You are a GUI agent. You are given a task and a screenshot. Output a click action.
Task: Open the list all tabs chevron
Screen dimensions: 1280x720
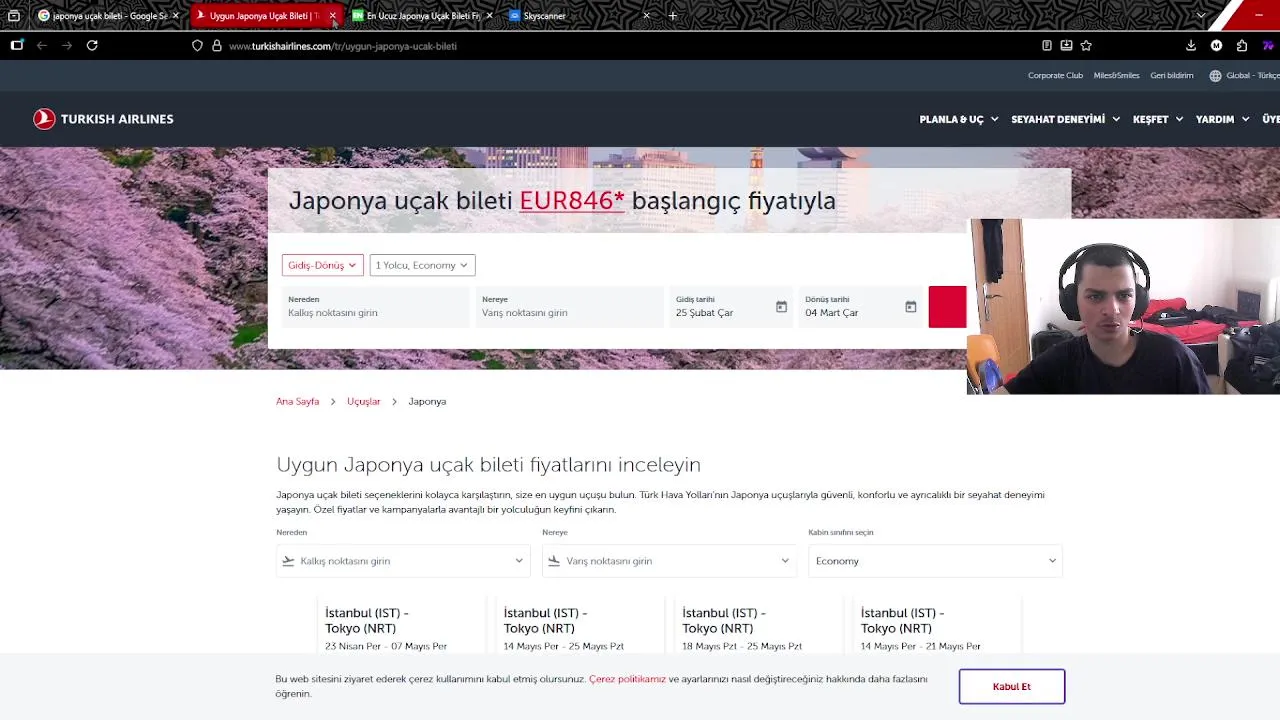[x=1201, y=15]
